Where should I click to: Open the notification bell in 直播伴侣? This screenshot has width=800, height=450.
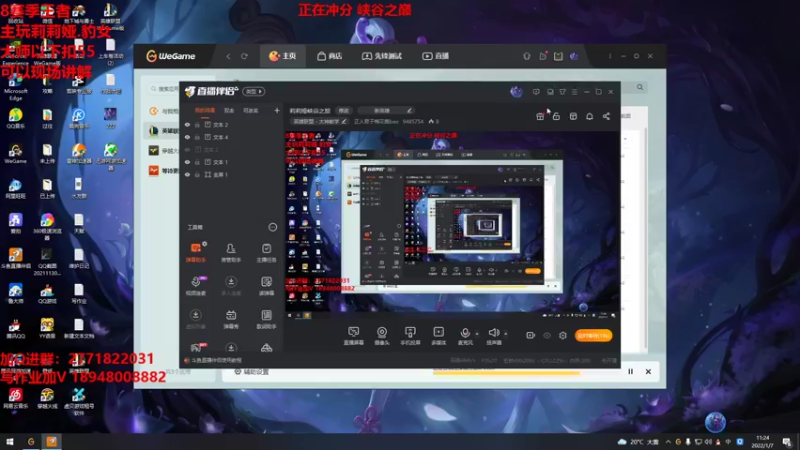tap(589, 116)
